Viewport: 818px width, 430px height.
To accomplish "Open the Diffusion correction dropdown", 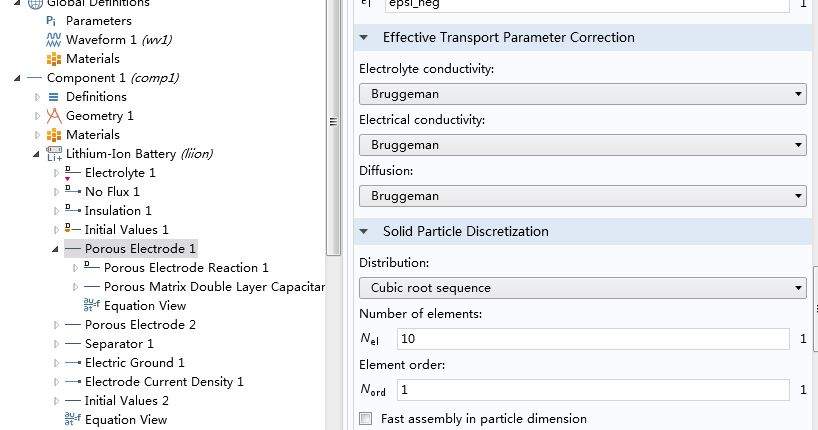I will coord(582,196).
